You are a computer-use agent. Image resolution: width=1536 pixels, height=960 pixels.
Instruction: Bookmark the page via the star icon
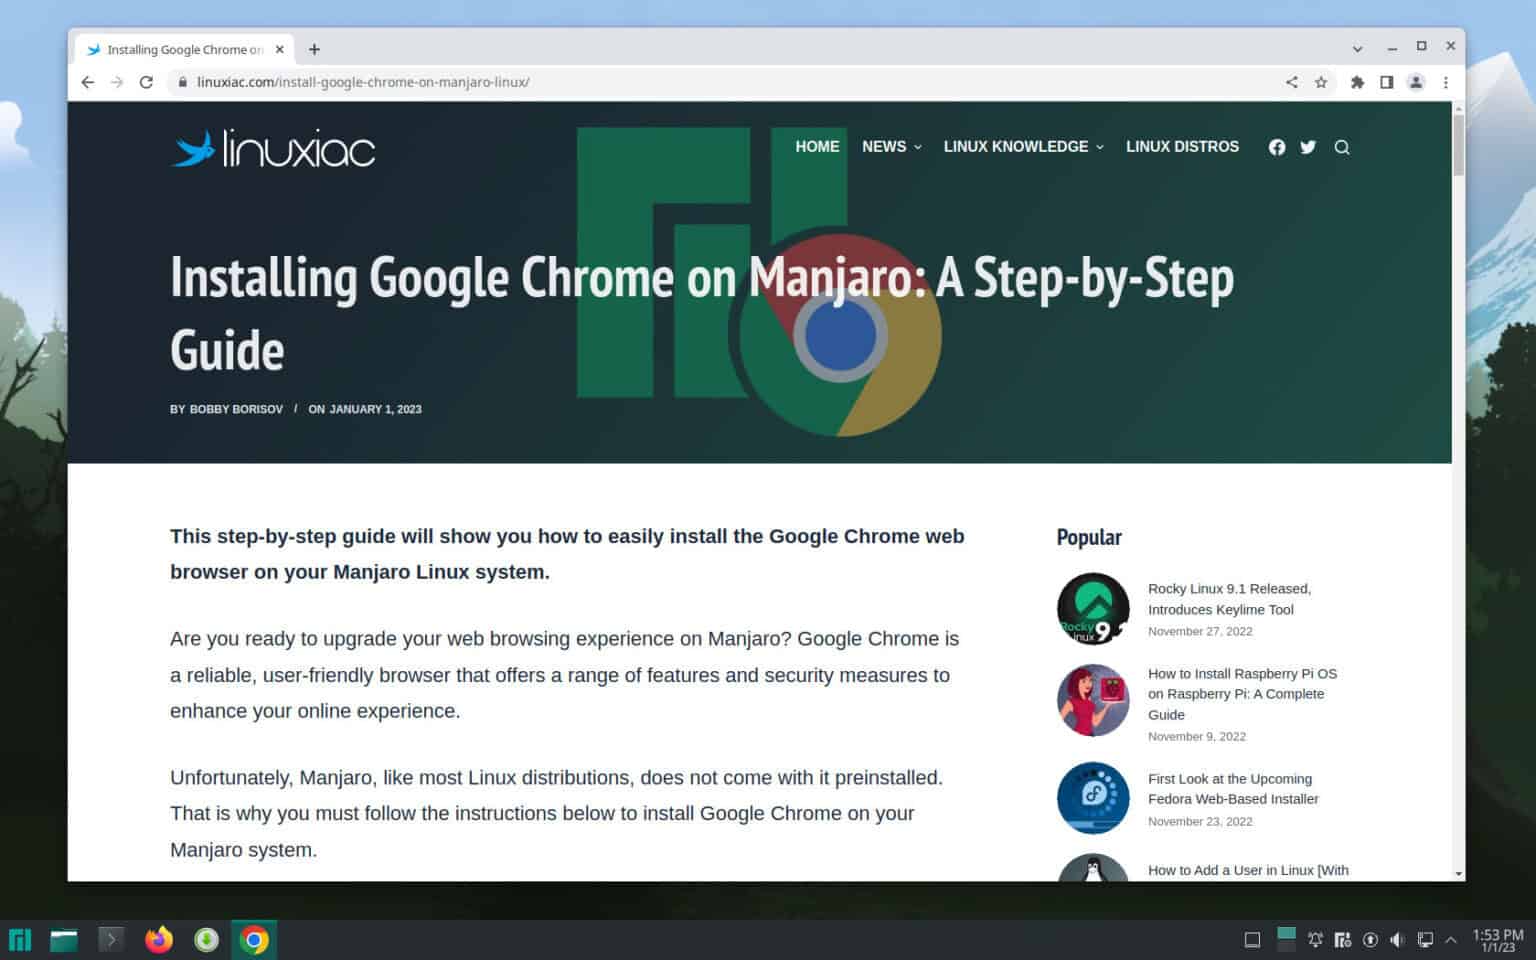(1322, 82)
